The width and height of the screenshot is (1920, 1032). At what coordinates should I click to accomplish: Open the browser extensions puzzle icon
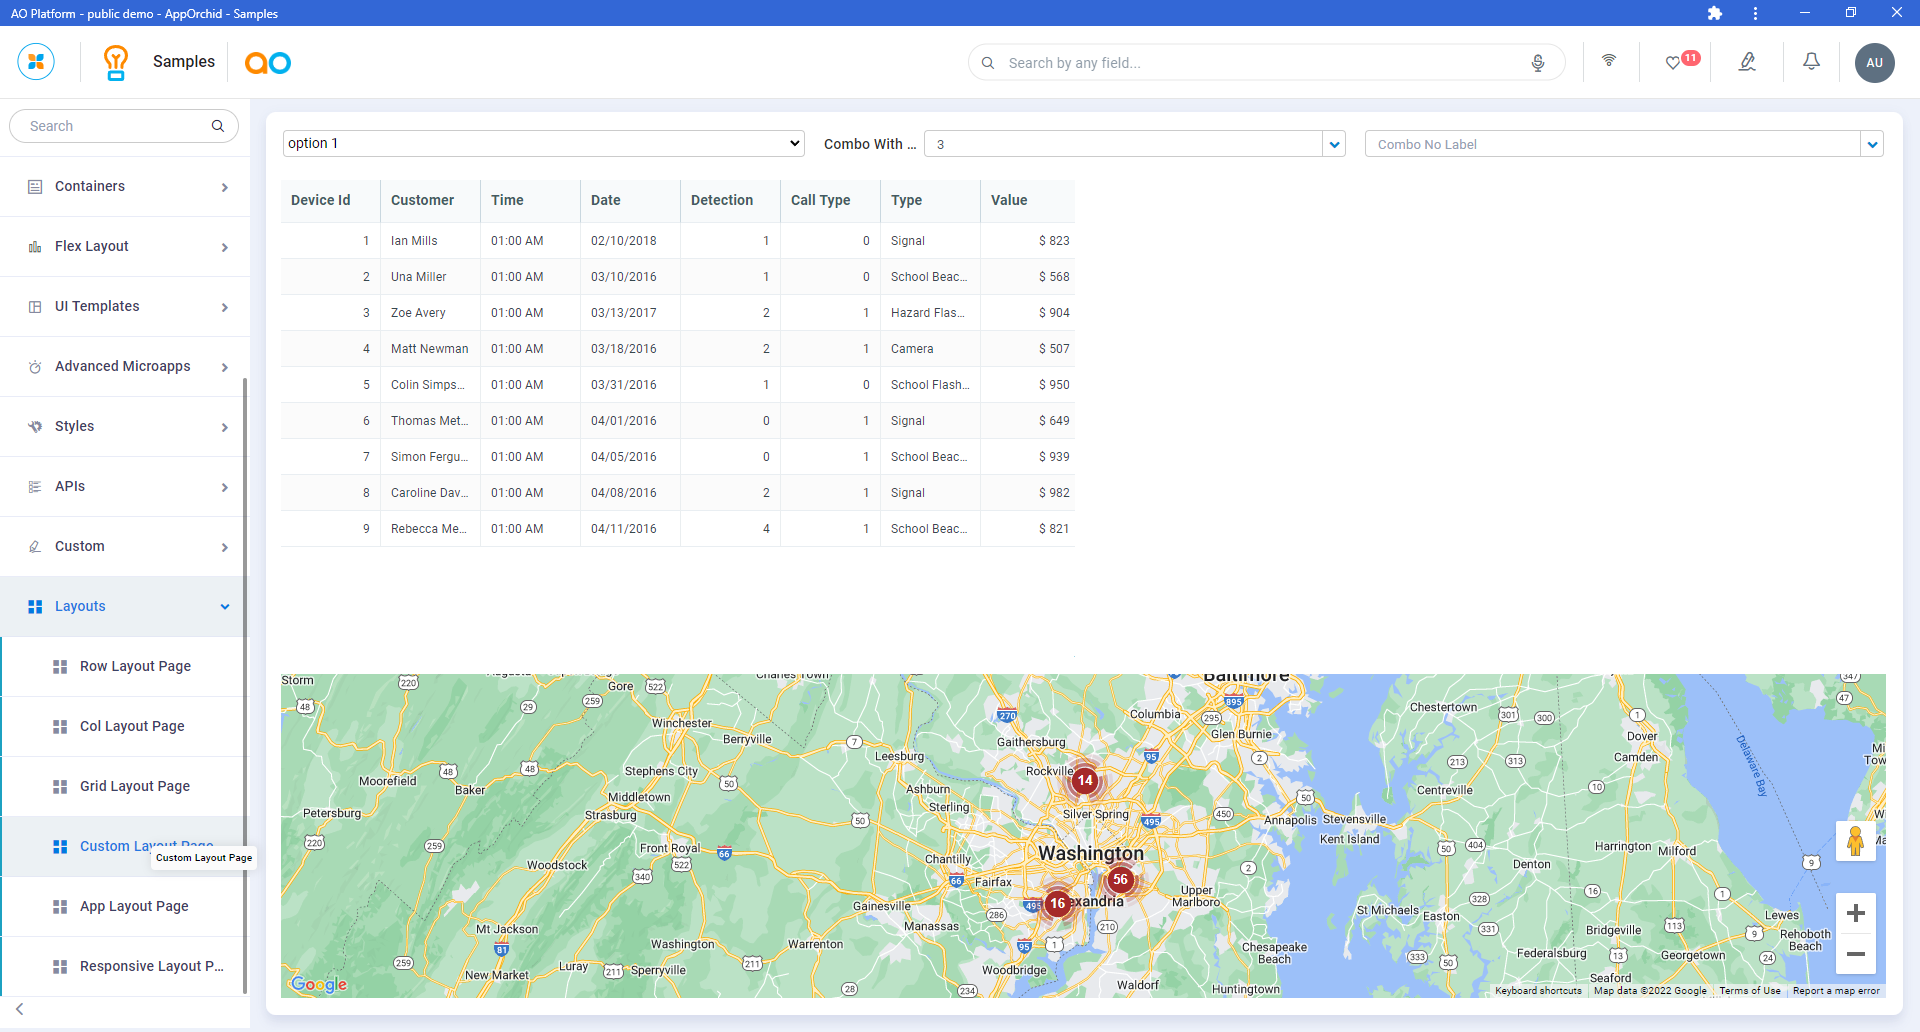pos(1714,13)
